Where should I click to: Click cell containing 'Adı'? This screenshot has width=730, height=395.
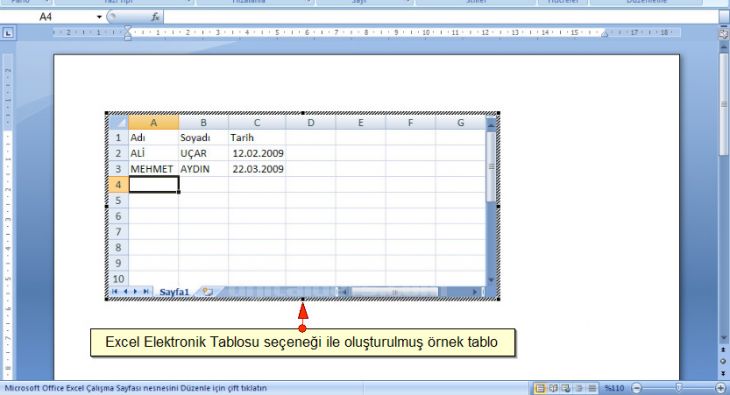coord(154,137)
